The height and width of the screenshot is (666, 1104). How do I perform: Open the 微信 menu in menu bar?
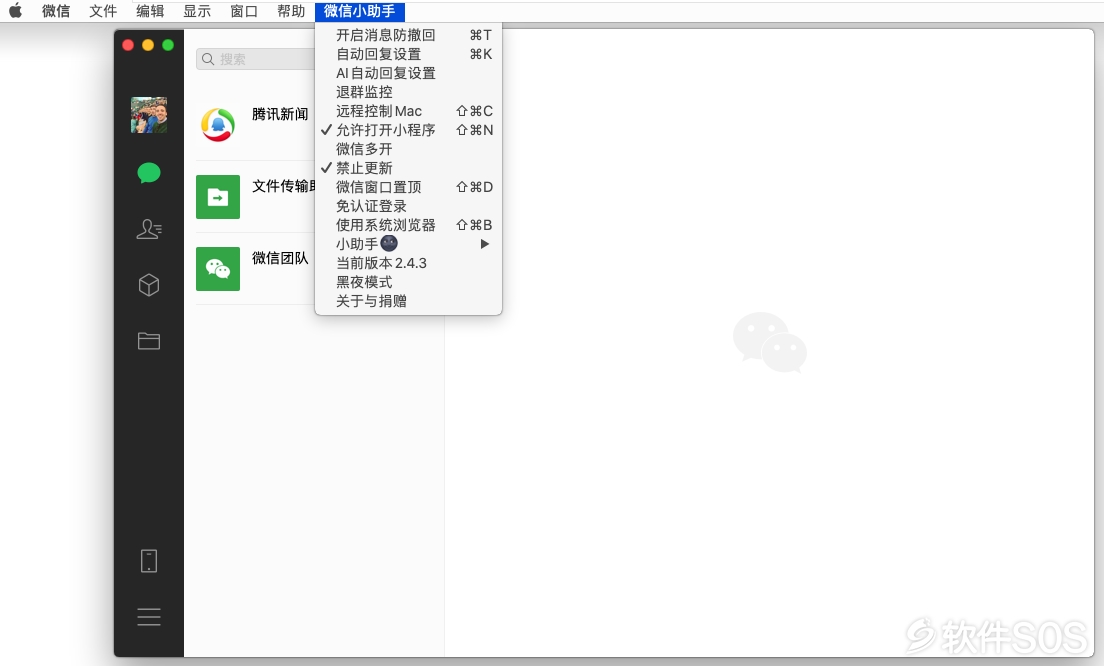coord(56,11)
